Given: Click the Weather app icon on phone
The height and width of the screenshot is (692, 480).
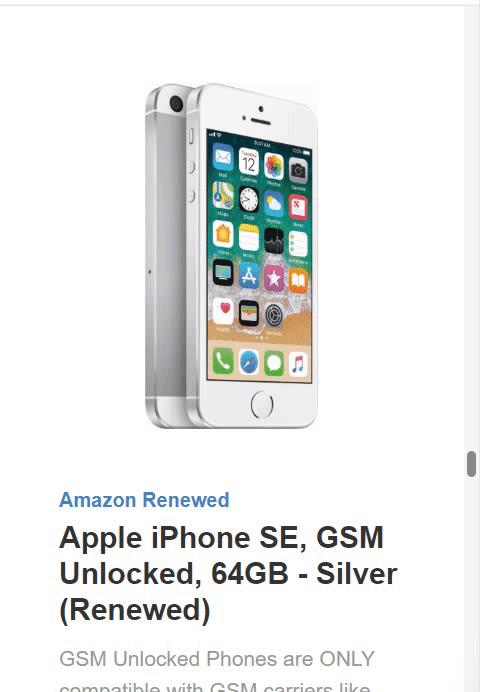Looking at the screenshot, I should coord(274,203).
